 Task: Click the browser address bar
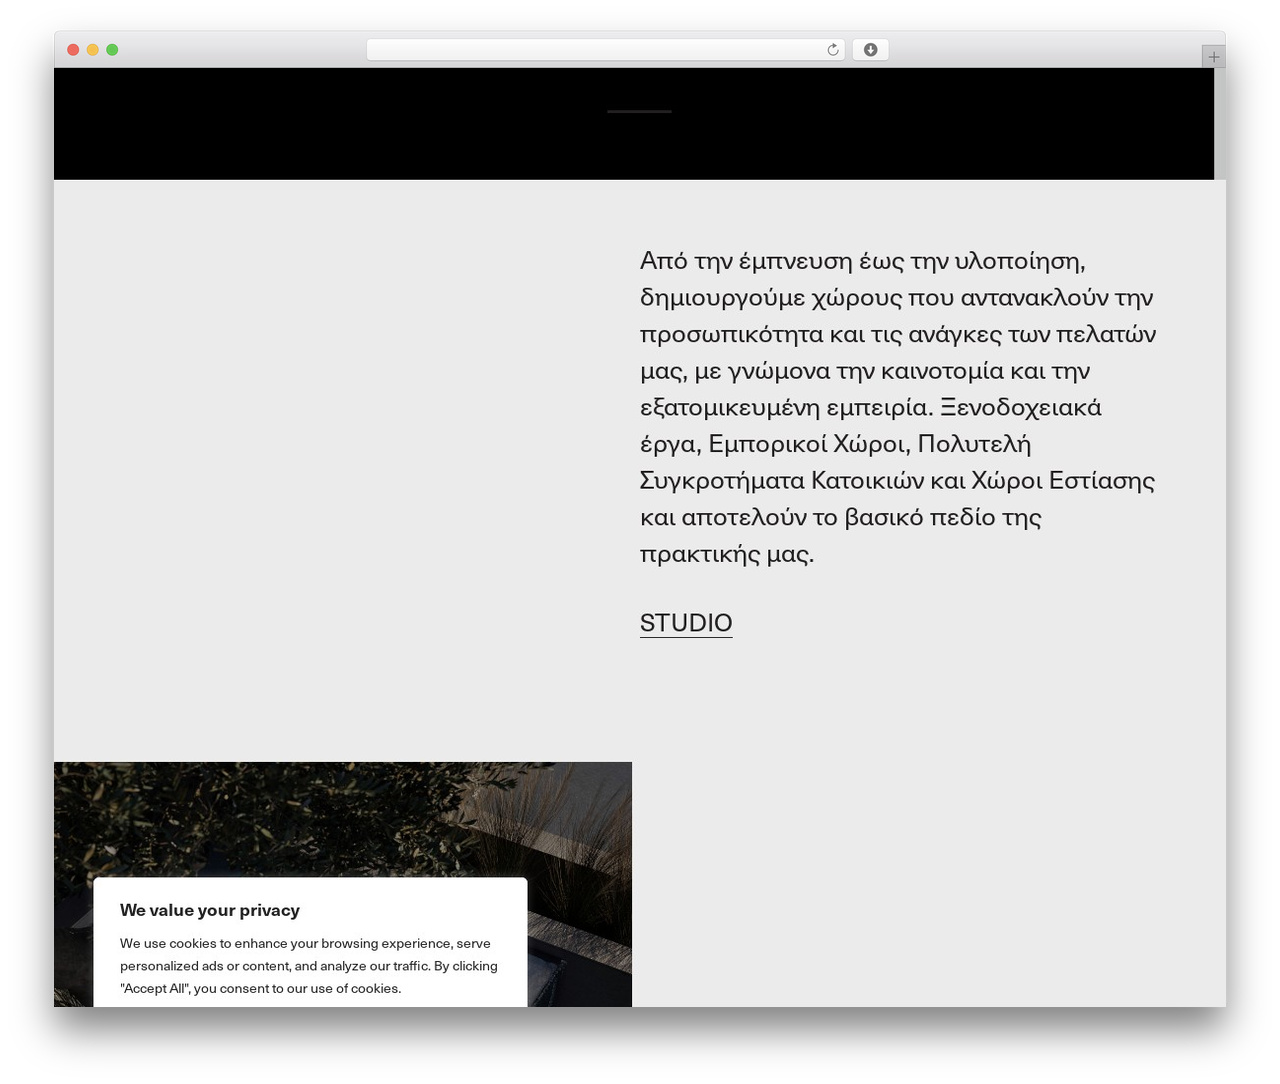[605, 50]
